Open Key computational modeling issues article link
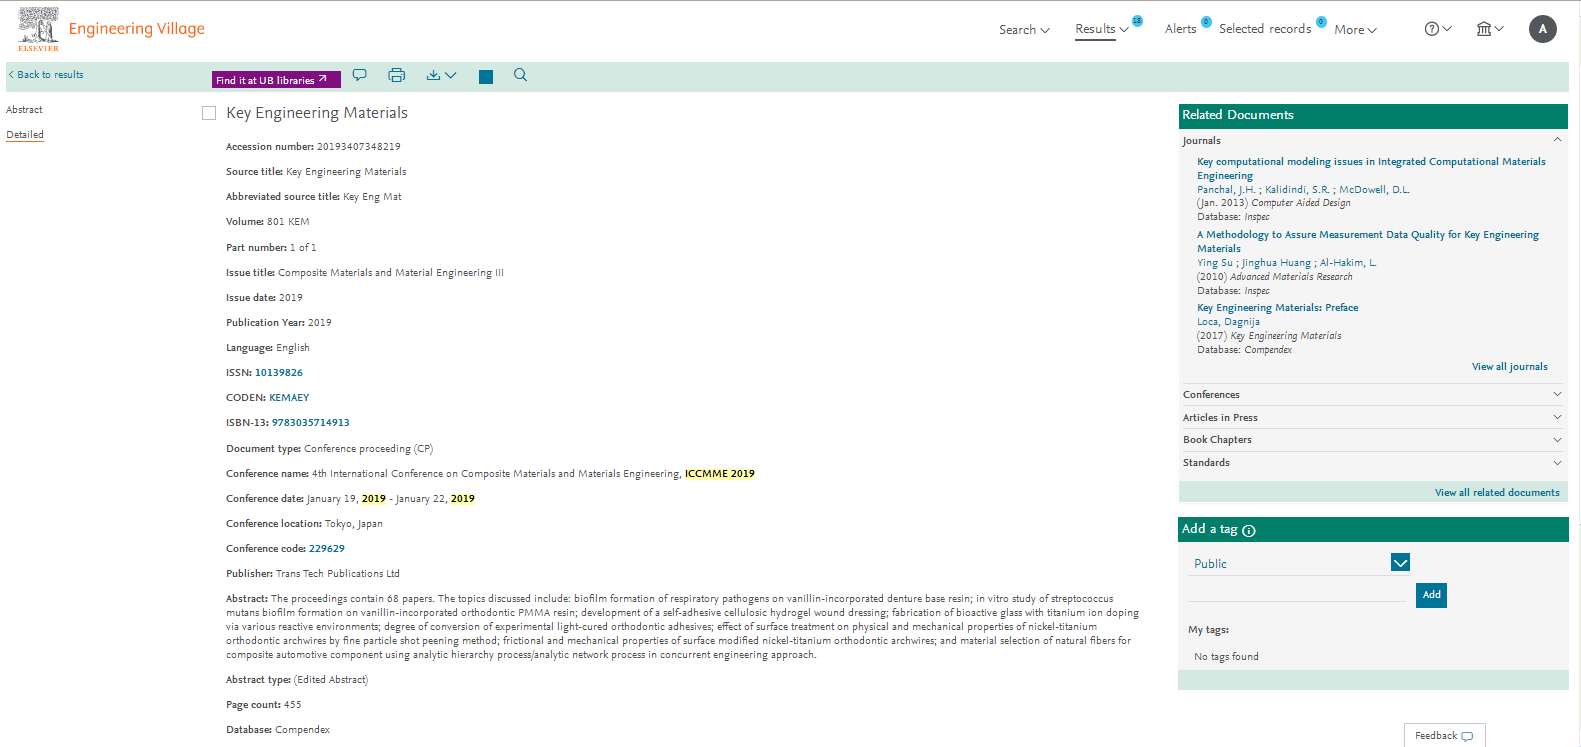 (1371, 168)
